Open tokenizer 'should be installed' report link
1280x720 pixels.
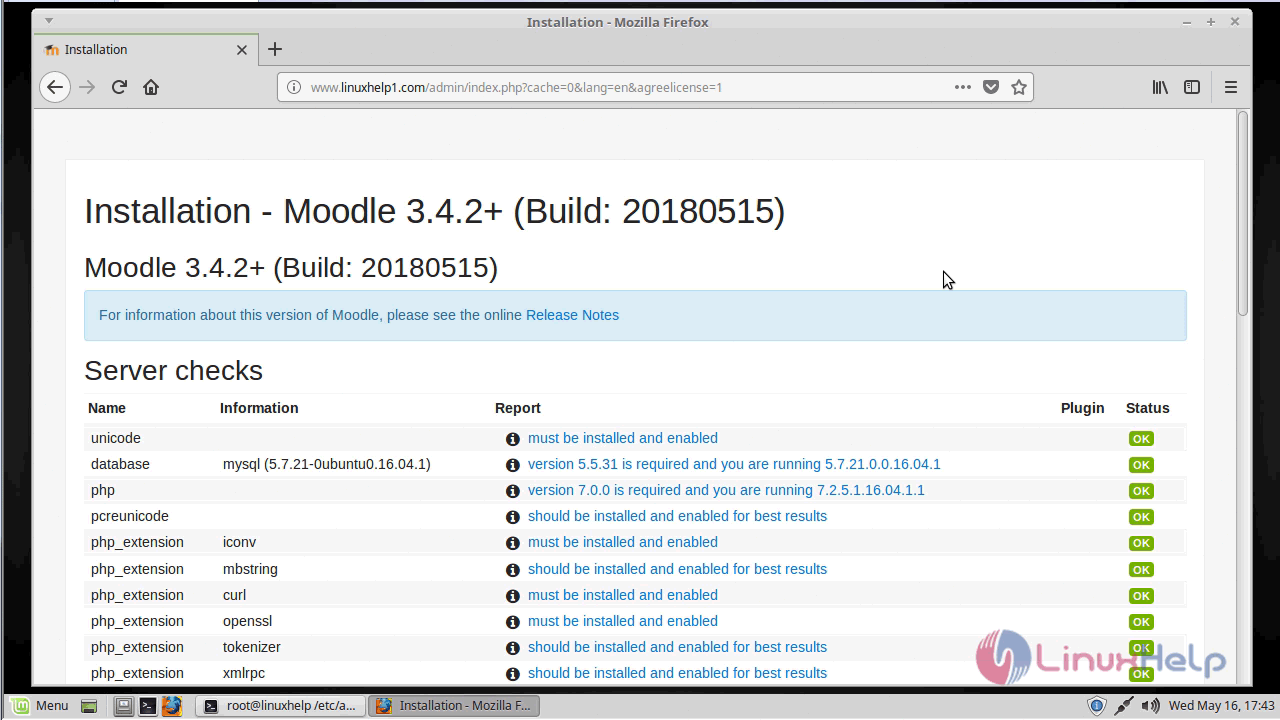click(677, 647)
